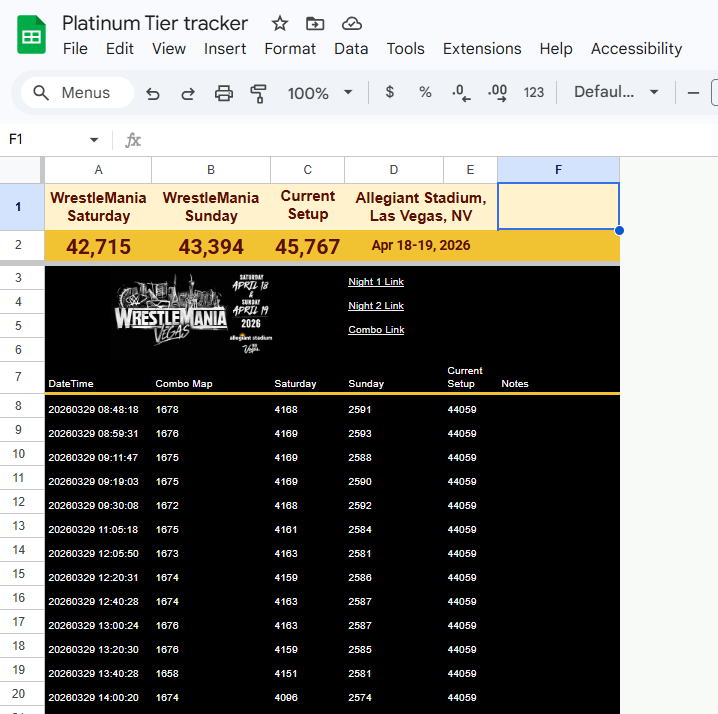Open more number formats 123
Viewport: 718px width, 714px height.
tap(533, 93)
